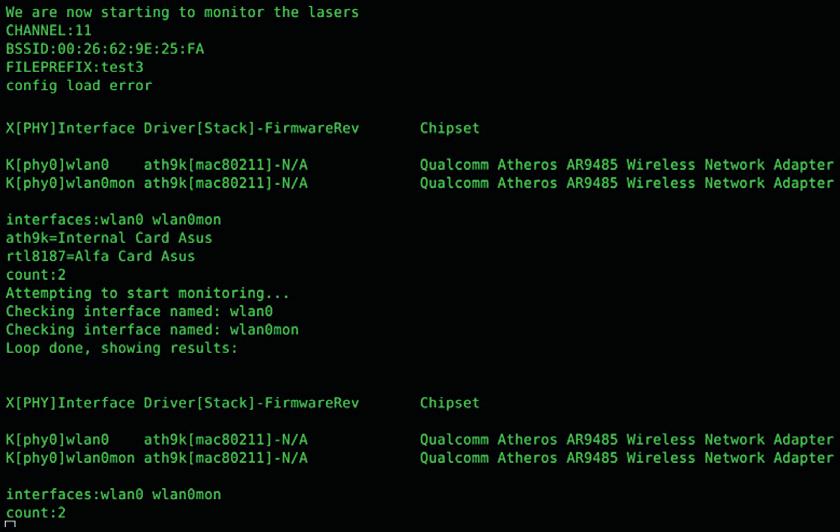Viewport: 840px width, 532px height.
Task: Click 'Checking interface named: wlan0mon' line
Action: tap(152, 329)
